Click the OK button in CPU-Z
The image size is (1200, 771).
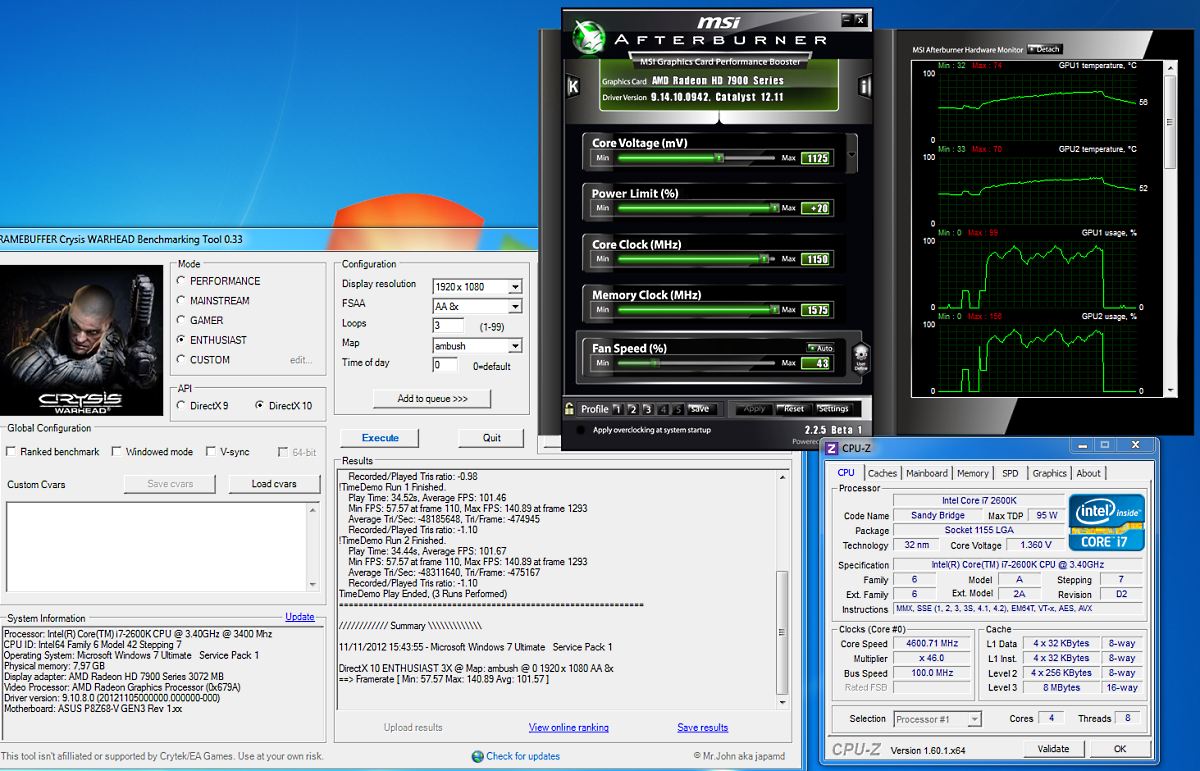click(x=1120, y=749)
